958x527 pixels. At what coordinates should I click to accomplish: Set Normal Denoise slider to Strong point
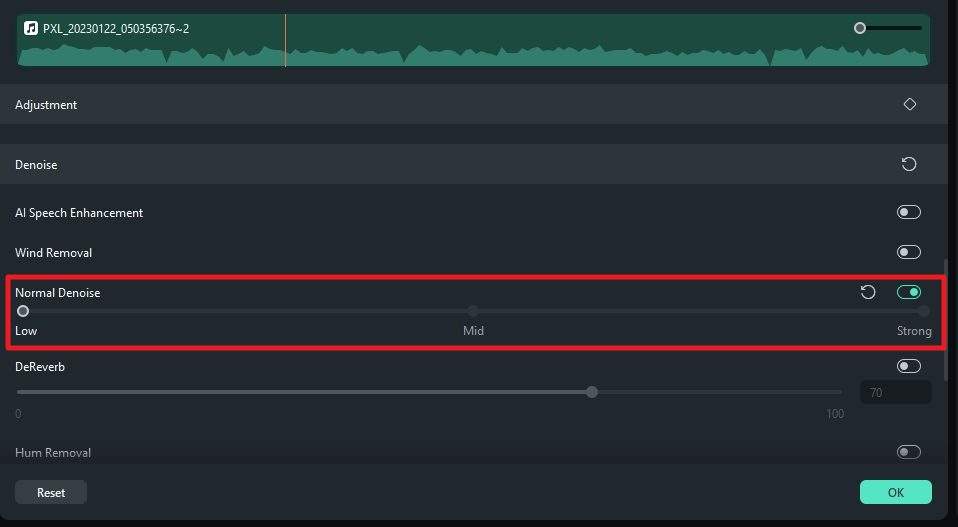tap(924, 311)
